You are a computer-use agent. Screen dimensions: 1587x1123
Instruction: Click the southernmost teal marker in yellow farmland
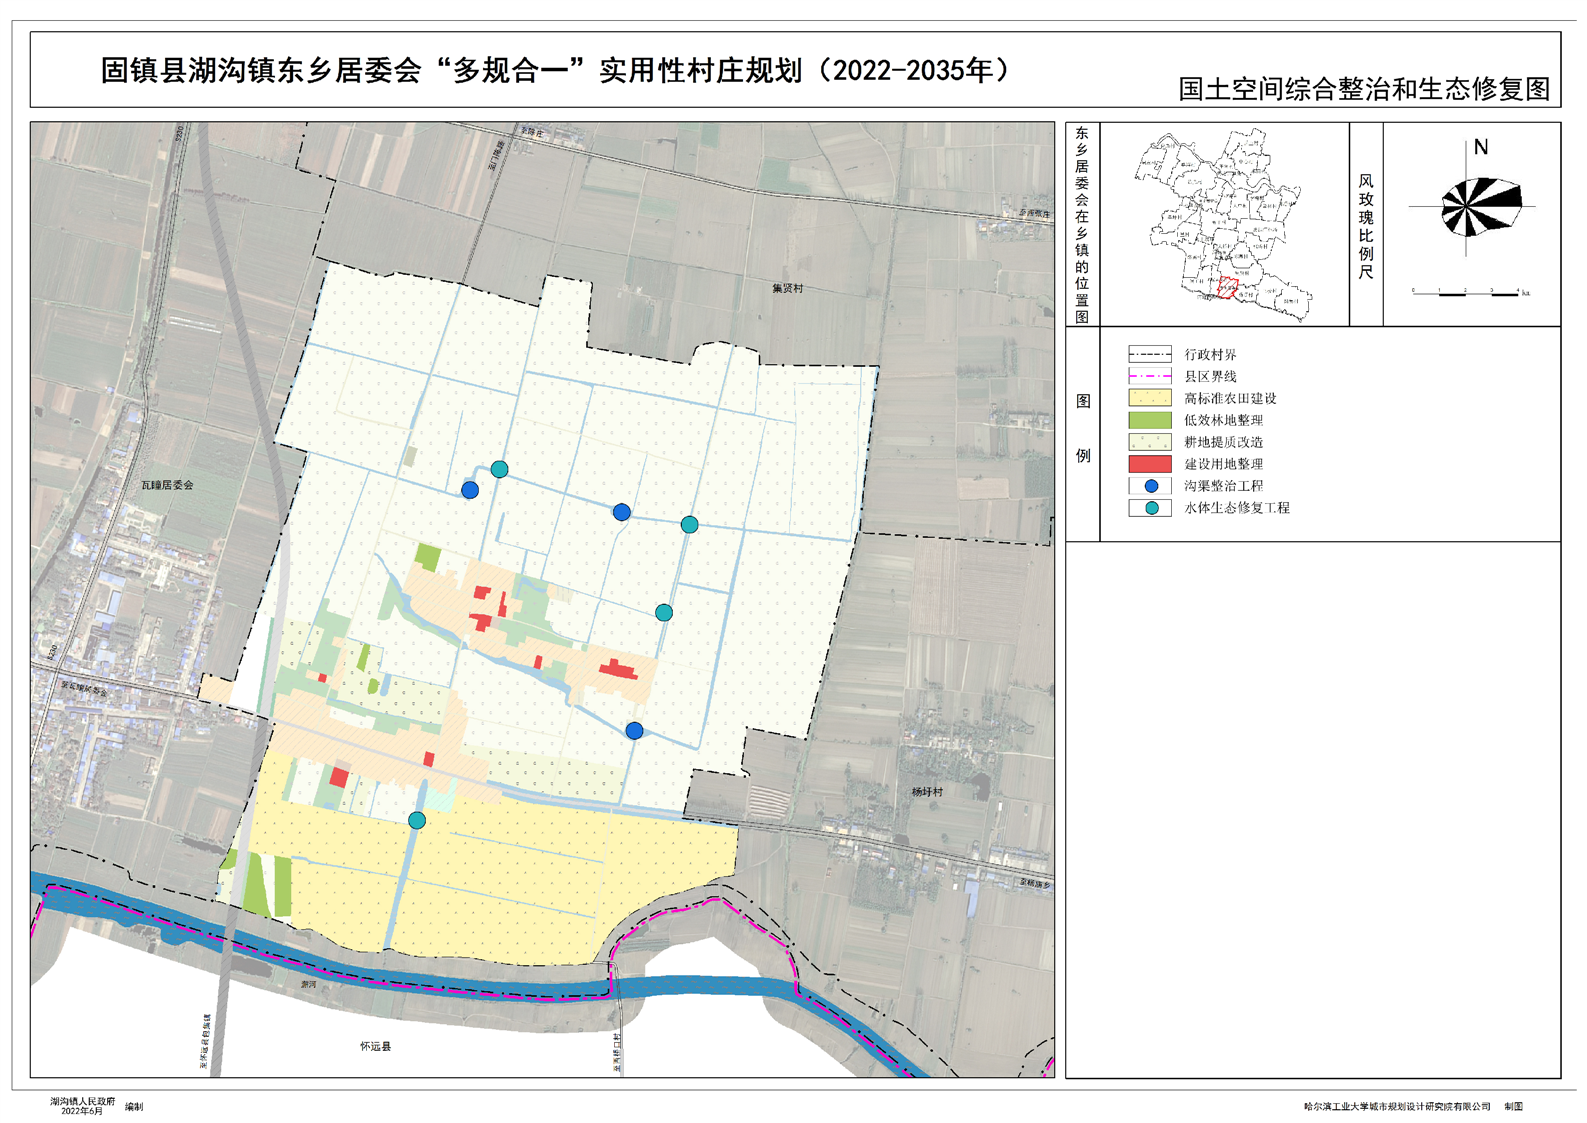pyautogui.click(x=417, y=820)
